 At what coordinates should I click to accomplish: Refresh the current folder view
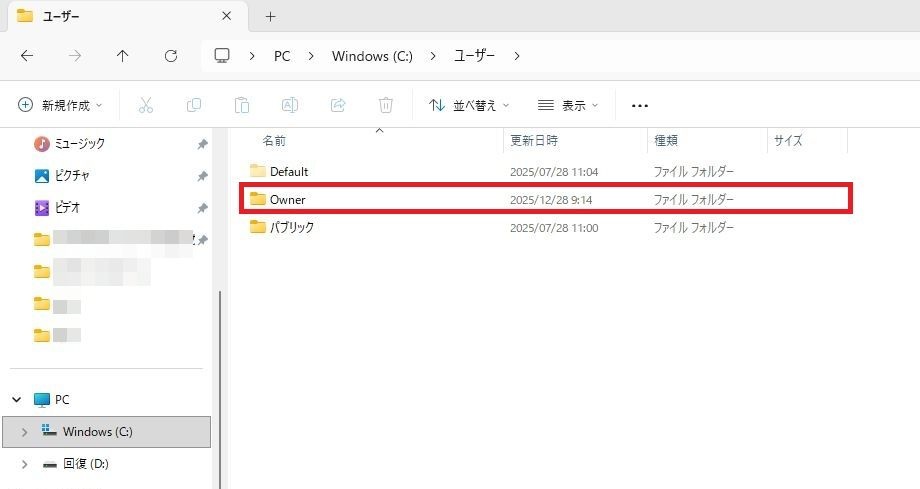point(171,56)
